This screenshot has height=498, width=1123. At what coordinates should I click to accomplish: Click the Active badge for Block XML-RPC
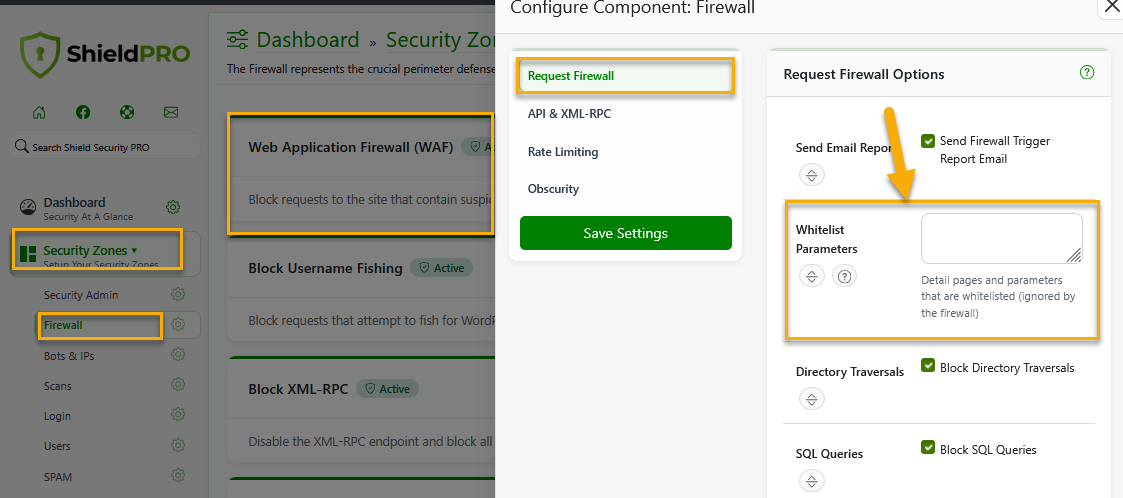point(387,388)
